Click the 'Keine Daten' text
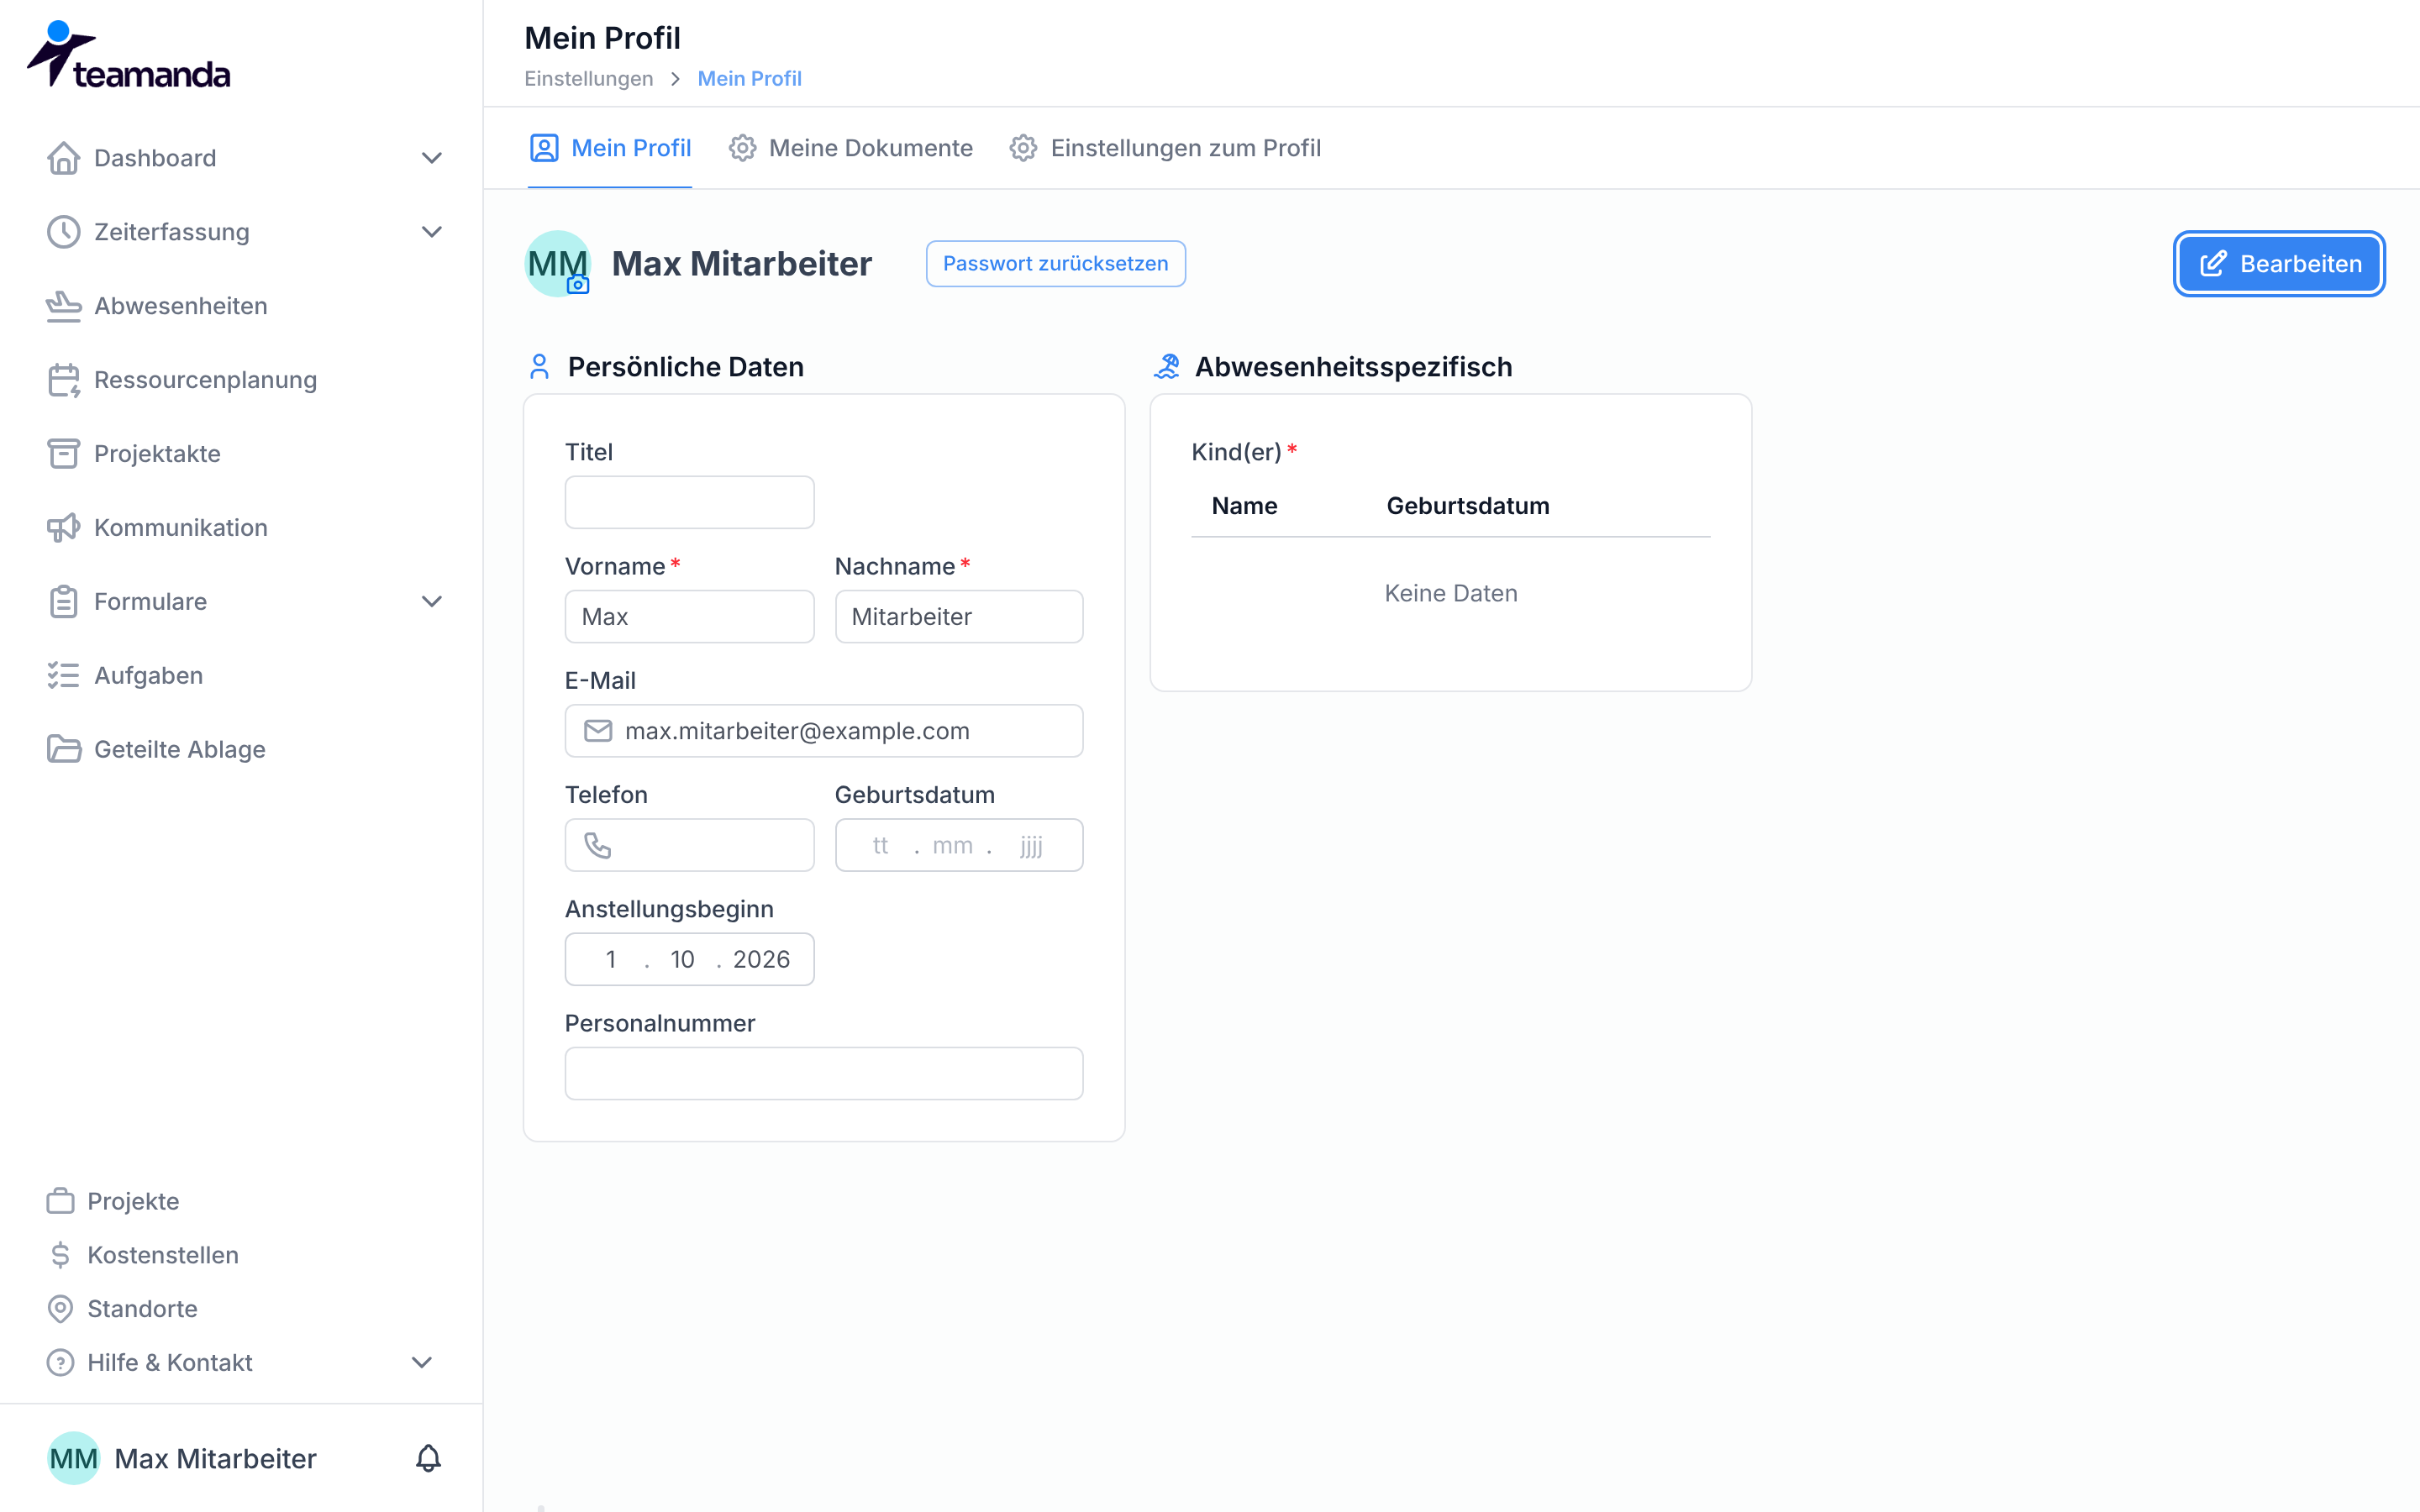Image resolution: width=2420 pixels, height=1512 pixels. click(x=1450, y=593)
